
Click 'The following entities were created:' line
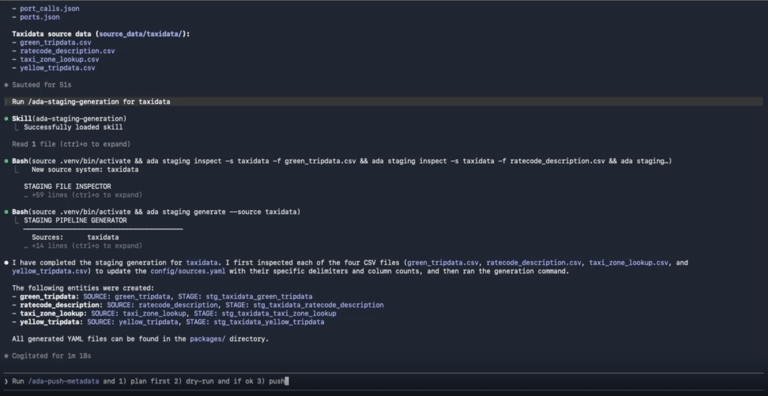[x=83, y=288]
